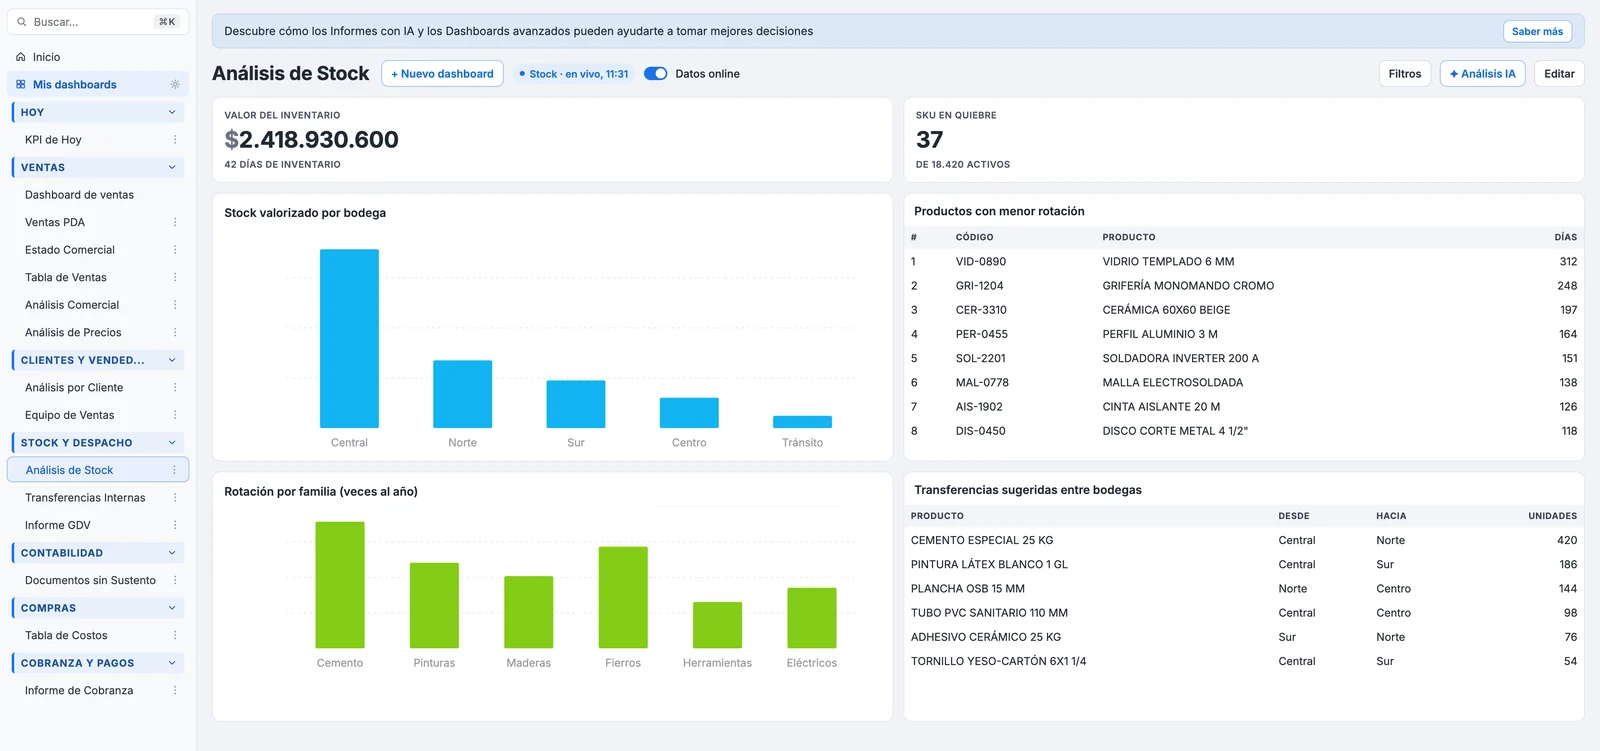1600x751 pixels.
Task: Open the Filtros button
Action: pos(1404,74)
